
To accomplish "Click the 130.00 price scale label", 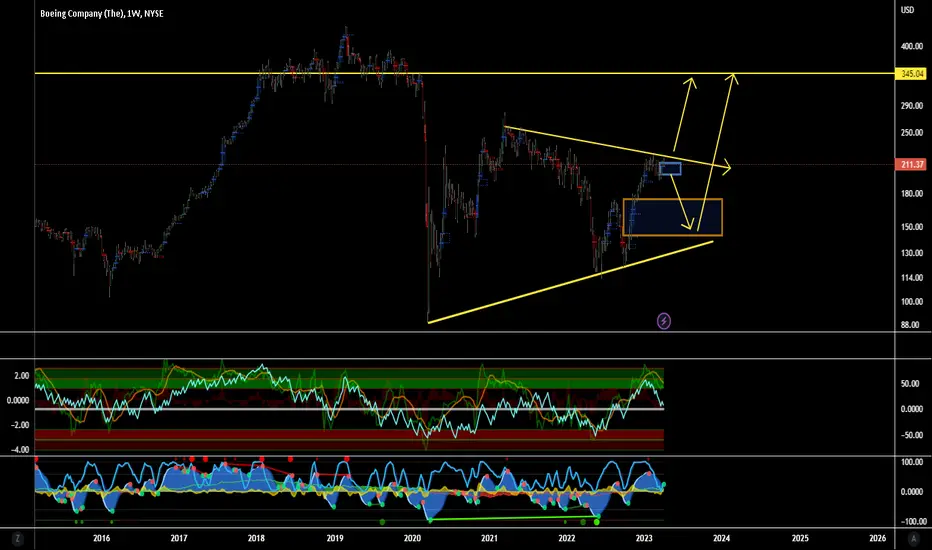I will [912, 253].
